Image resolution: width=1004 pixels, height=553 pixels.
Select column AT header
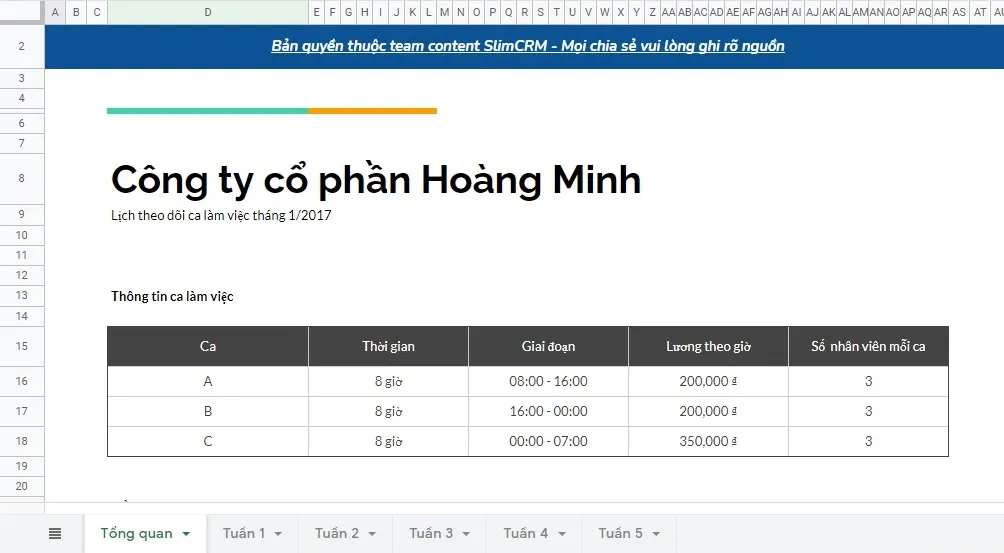980,12
